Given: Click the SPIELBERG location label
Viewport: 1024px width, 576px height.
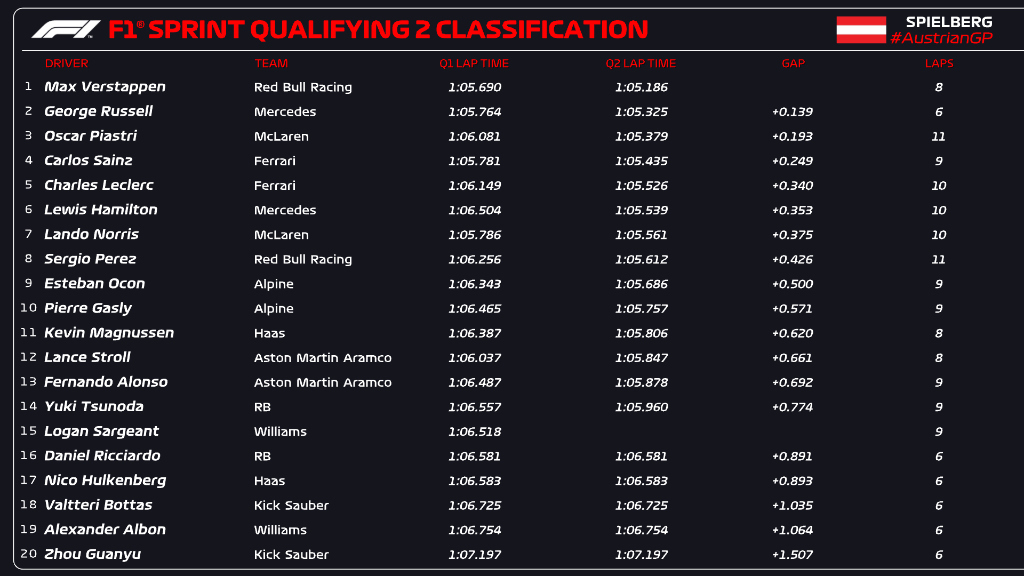Looking at the screenshot, I should pyautogui.click(x=948, y=21).
